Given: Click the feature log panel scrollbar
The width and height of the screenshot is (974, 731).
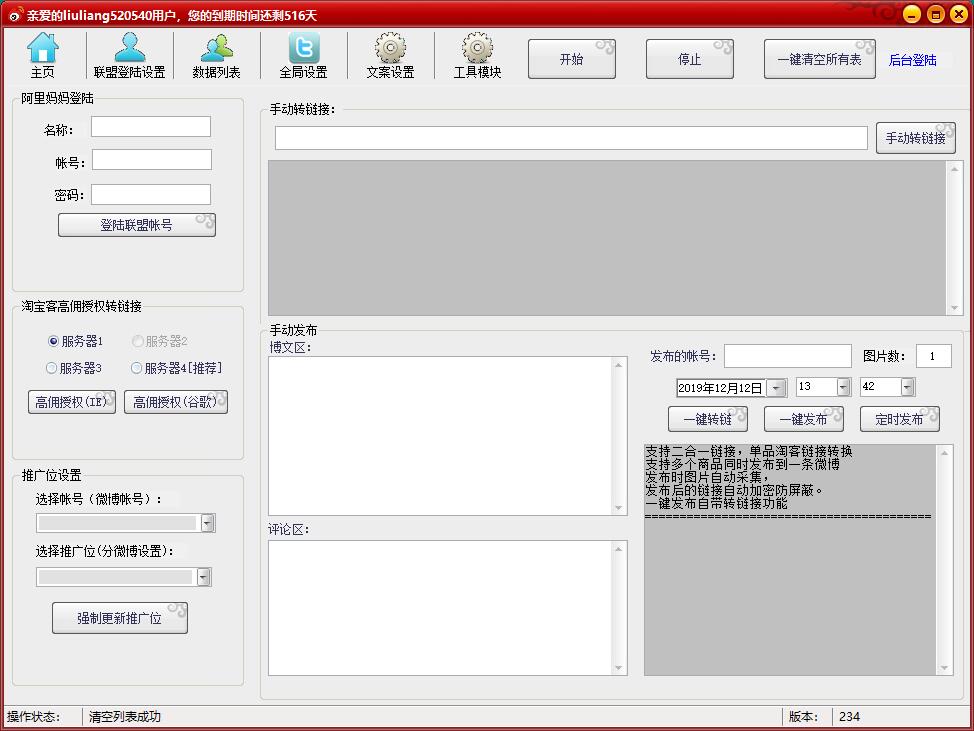Looking at the screenshot, I should click(944, 560).
